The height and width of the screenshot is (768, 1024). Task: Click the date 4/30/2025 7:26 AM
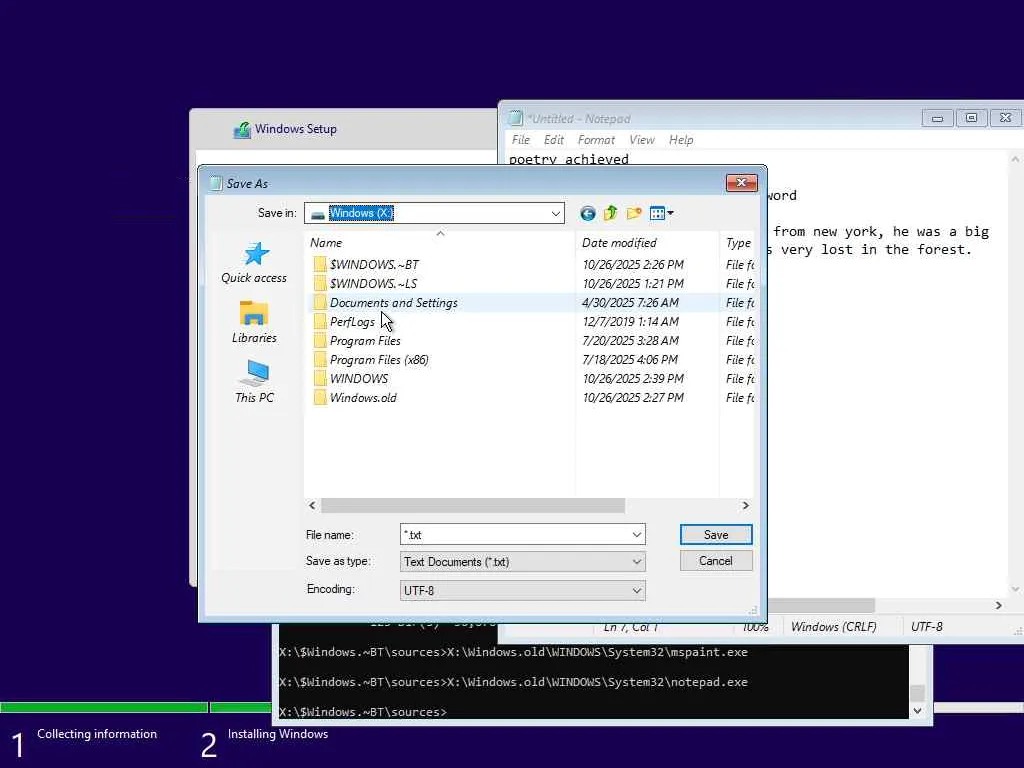click(x=631, y=302)
